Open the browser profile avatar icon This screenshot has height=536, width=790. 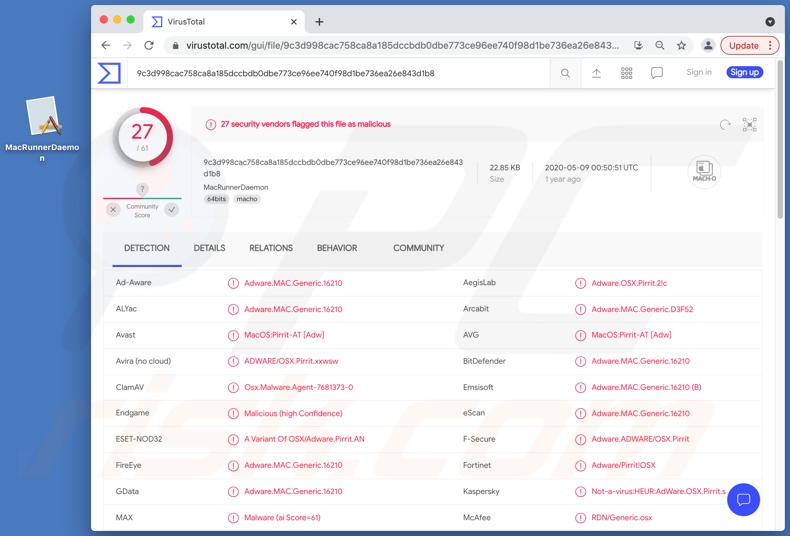coord(708,45)
